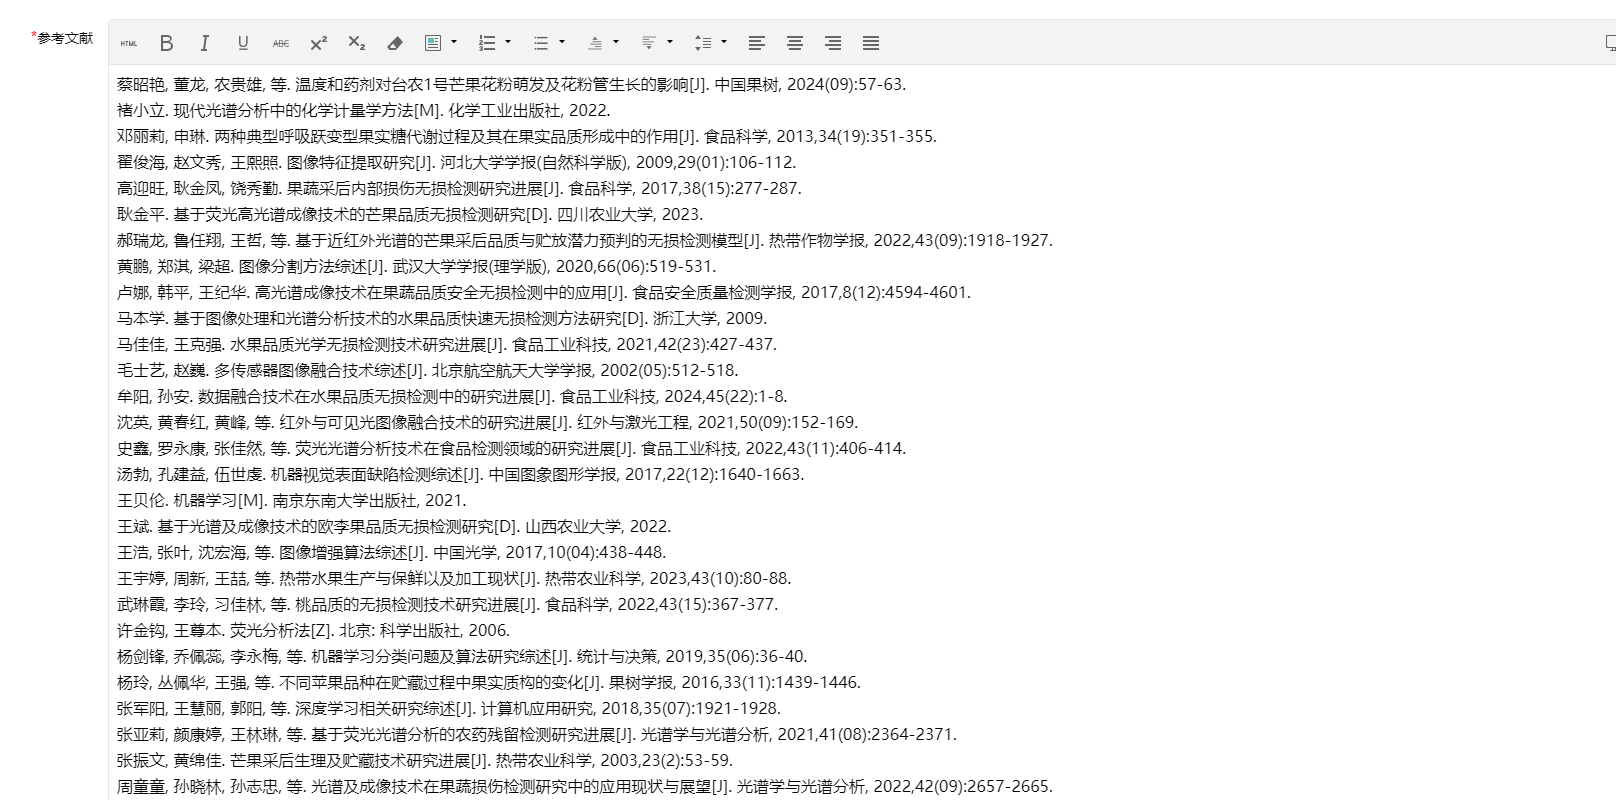This screenshot has height=800, width=1616.
Task: Apply strikethrough to text
Action: click(x=281, y=43)
